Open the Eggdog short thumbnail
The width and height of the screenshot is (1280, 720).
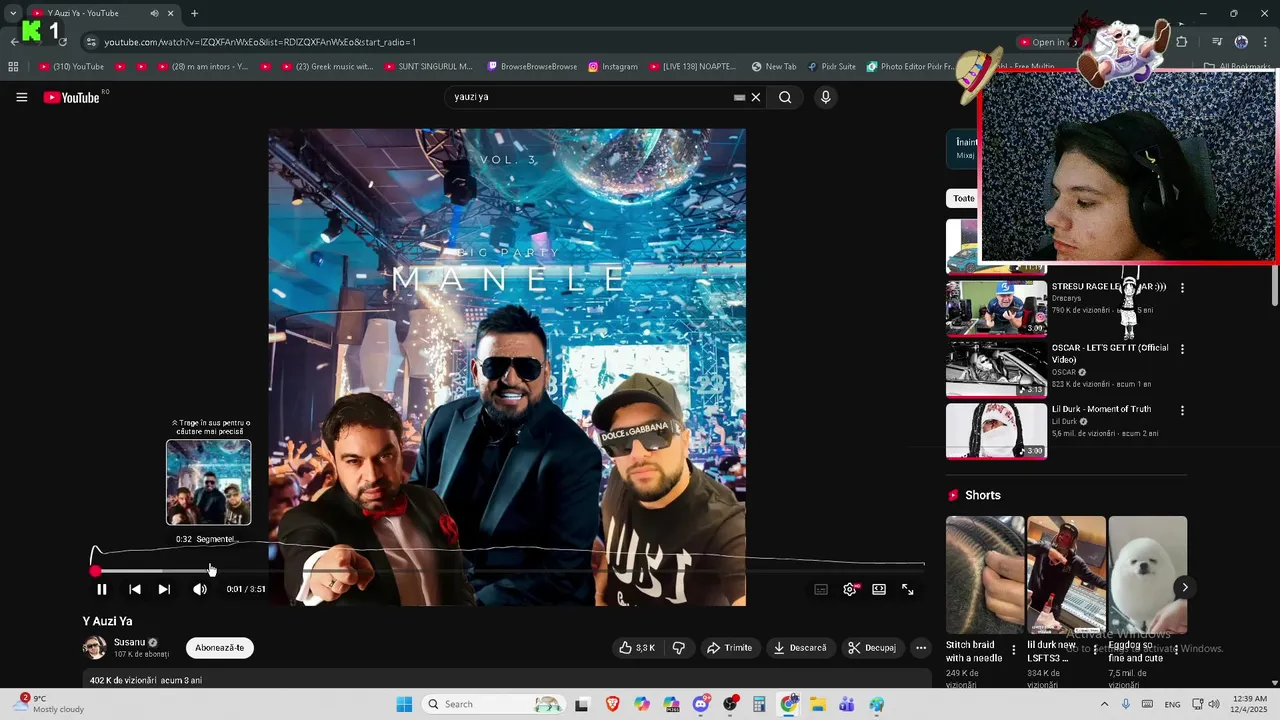click(x=1148, y=575)
